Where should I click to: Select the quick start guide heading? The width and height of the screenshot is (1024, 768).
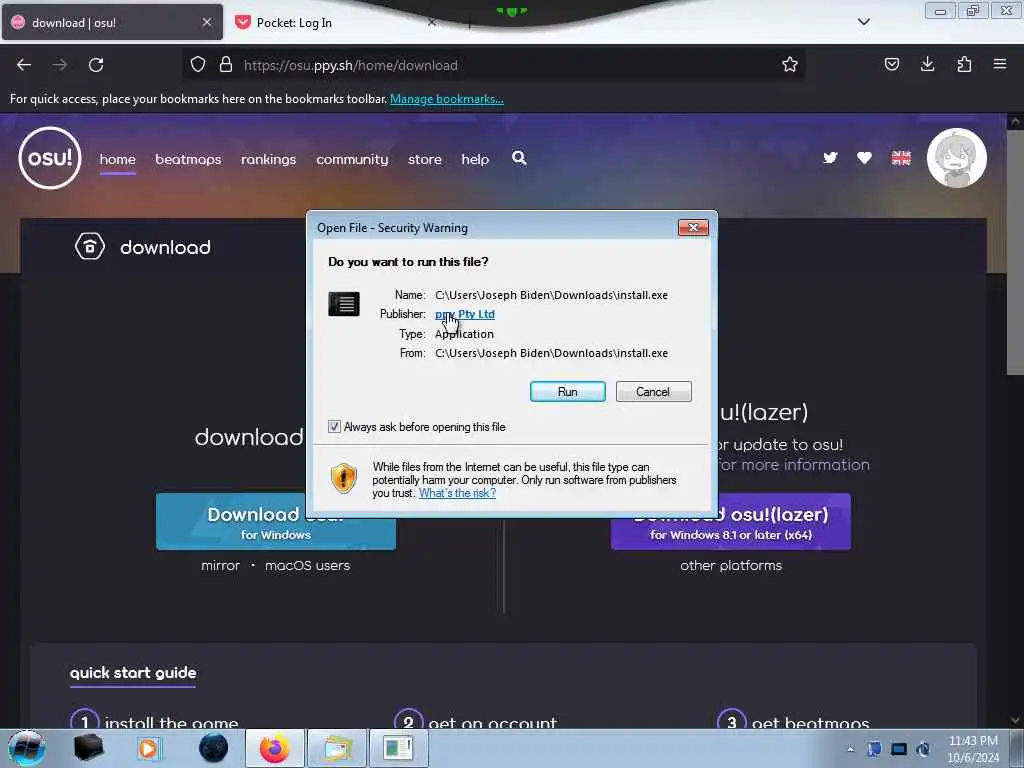[x=133, y=673]
